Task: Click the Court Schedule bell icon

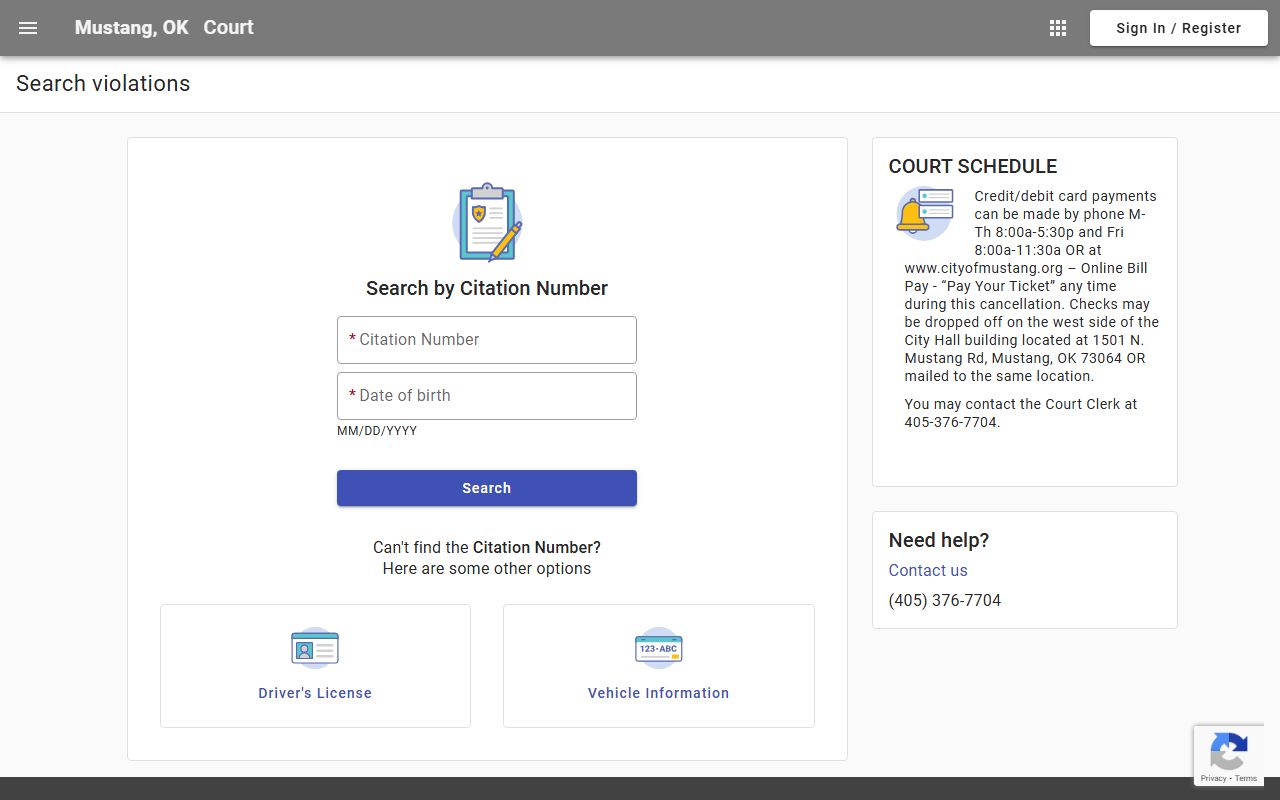Action: (923, 213)
